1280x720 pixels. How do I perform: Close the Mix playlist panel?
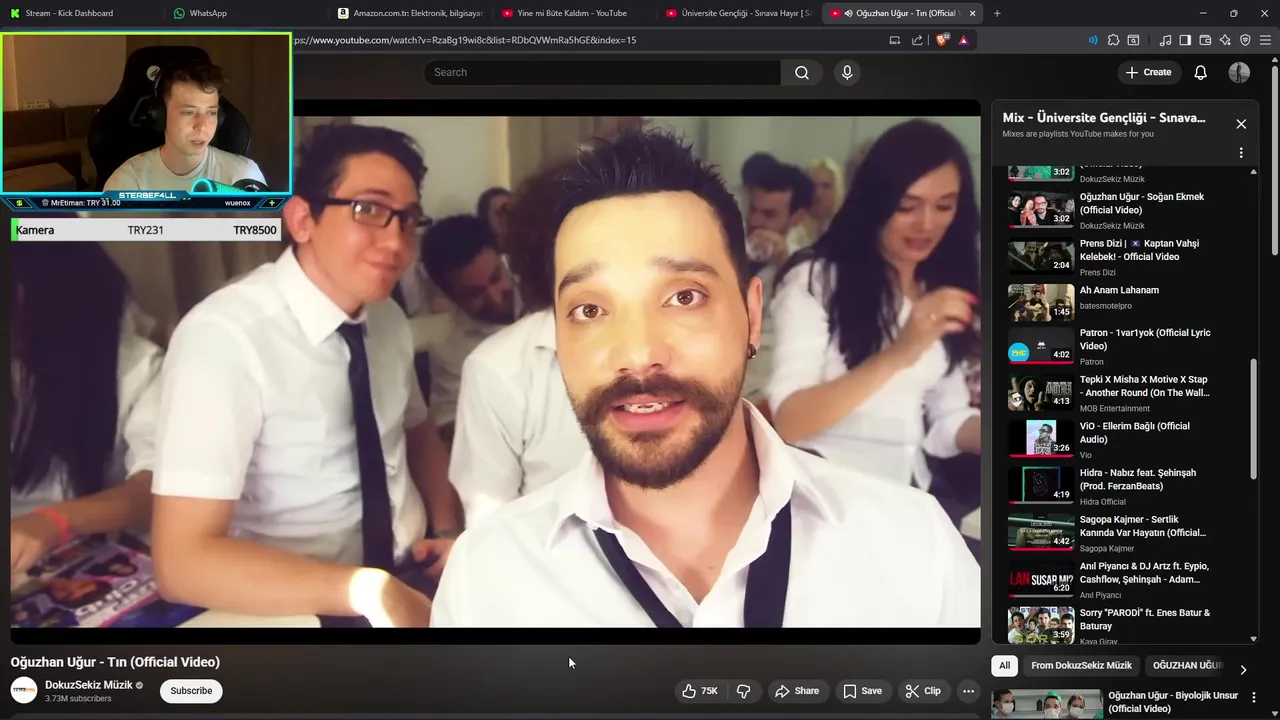[1241, 124]
